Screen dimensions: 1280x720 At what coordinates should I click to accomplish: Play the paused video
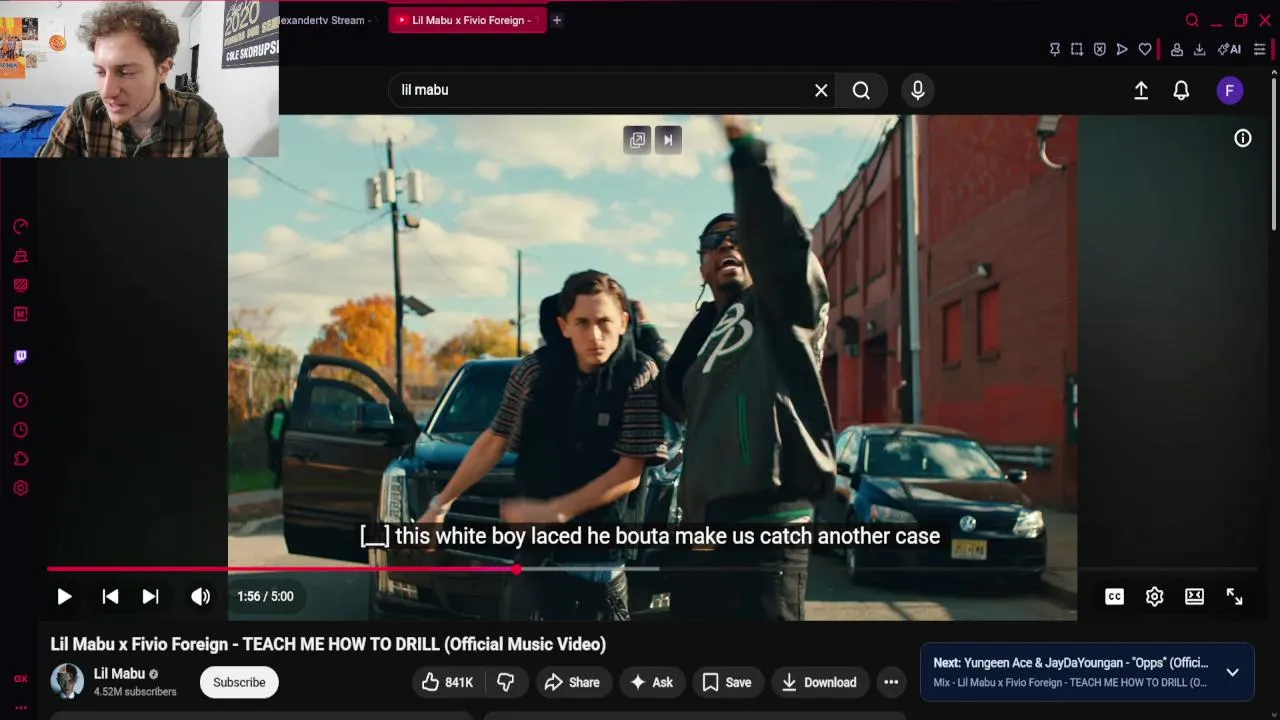64,596
